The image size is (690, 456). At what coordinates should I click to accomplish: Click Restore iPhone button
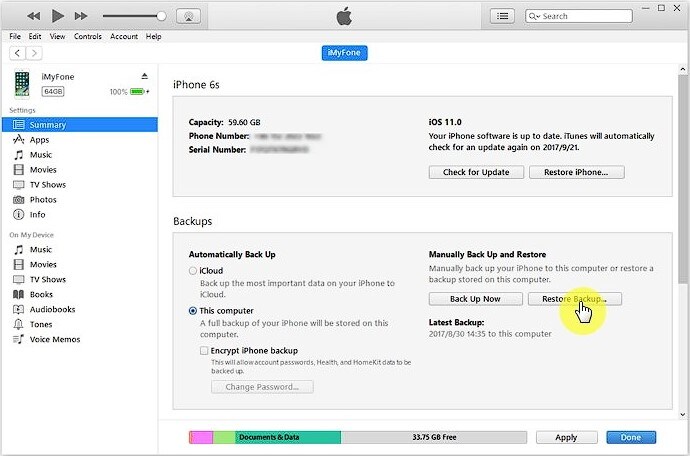tap(576, 172)
